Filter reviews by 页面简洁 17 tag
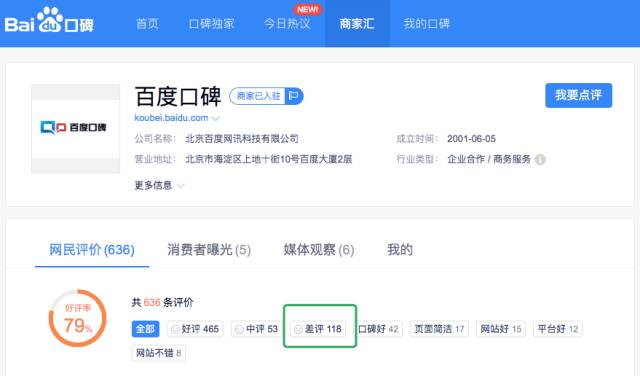Viewport: 640px width, 376px height. [439, 329]
